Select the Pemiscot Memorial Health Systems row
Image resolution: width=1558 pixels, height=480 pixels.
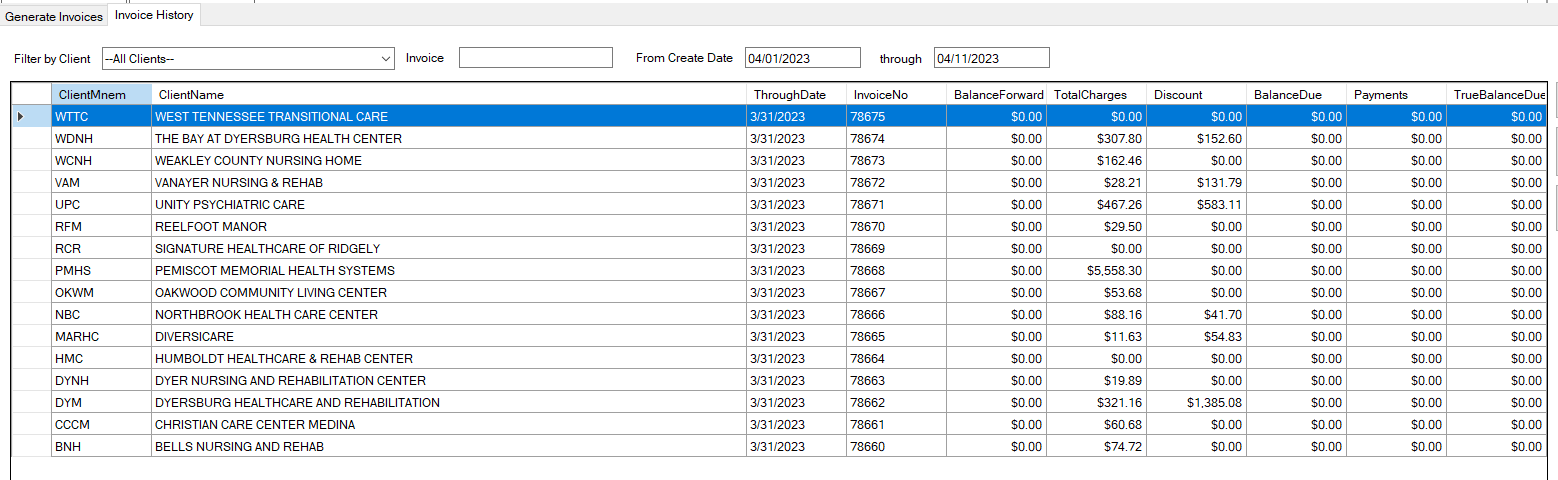pyautogui.click(x=449, y=271)
